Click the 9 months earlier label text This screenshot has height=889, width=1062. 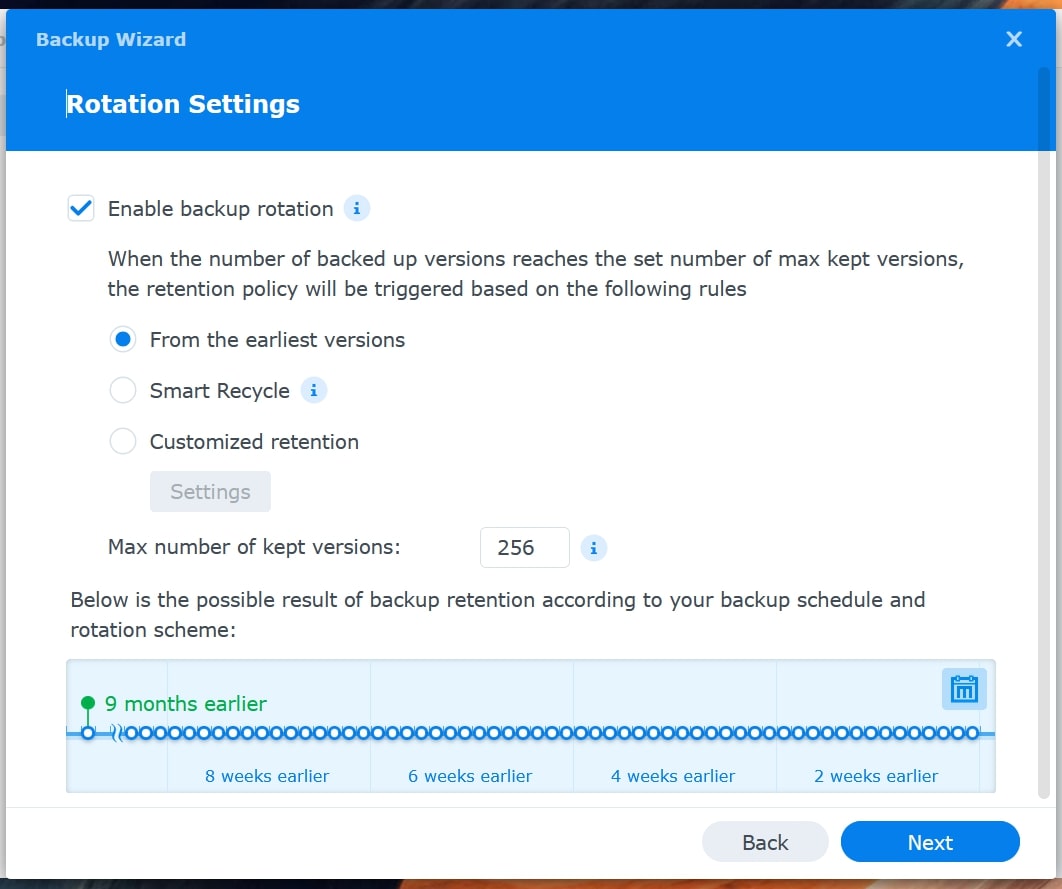186,704
